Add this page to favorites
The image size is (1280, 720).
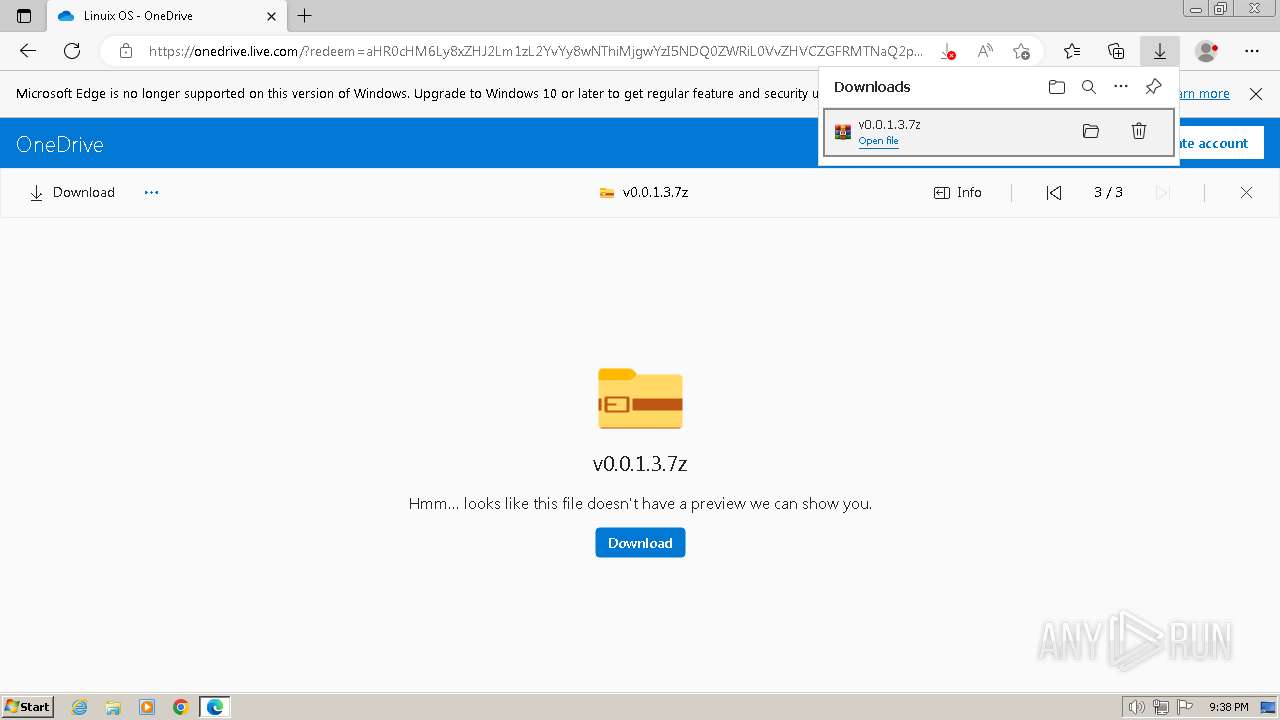(1021, 51)
